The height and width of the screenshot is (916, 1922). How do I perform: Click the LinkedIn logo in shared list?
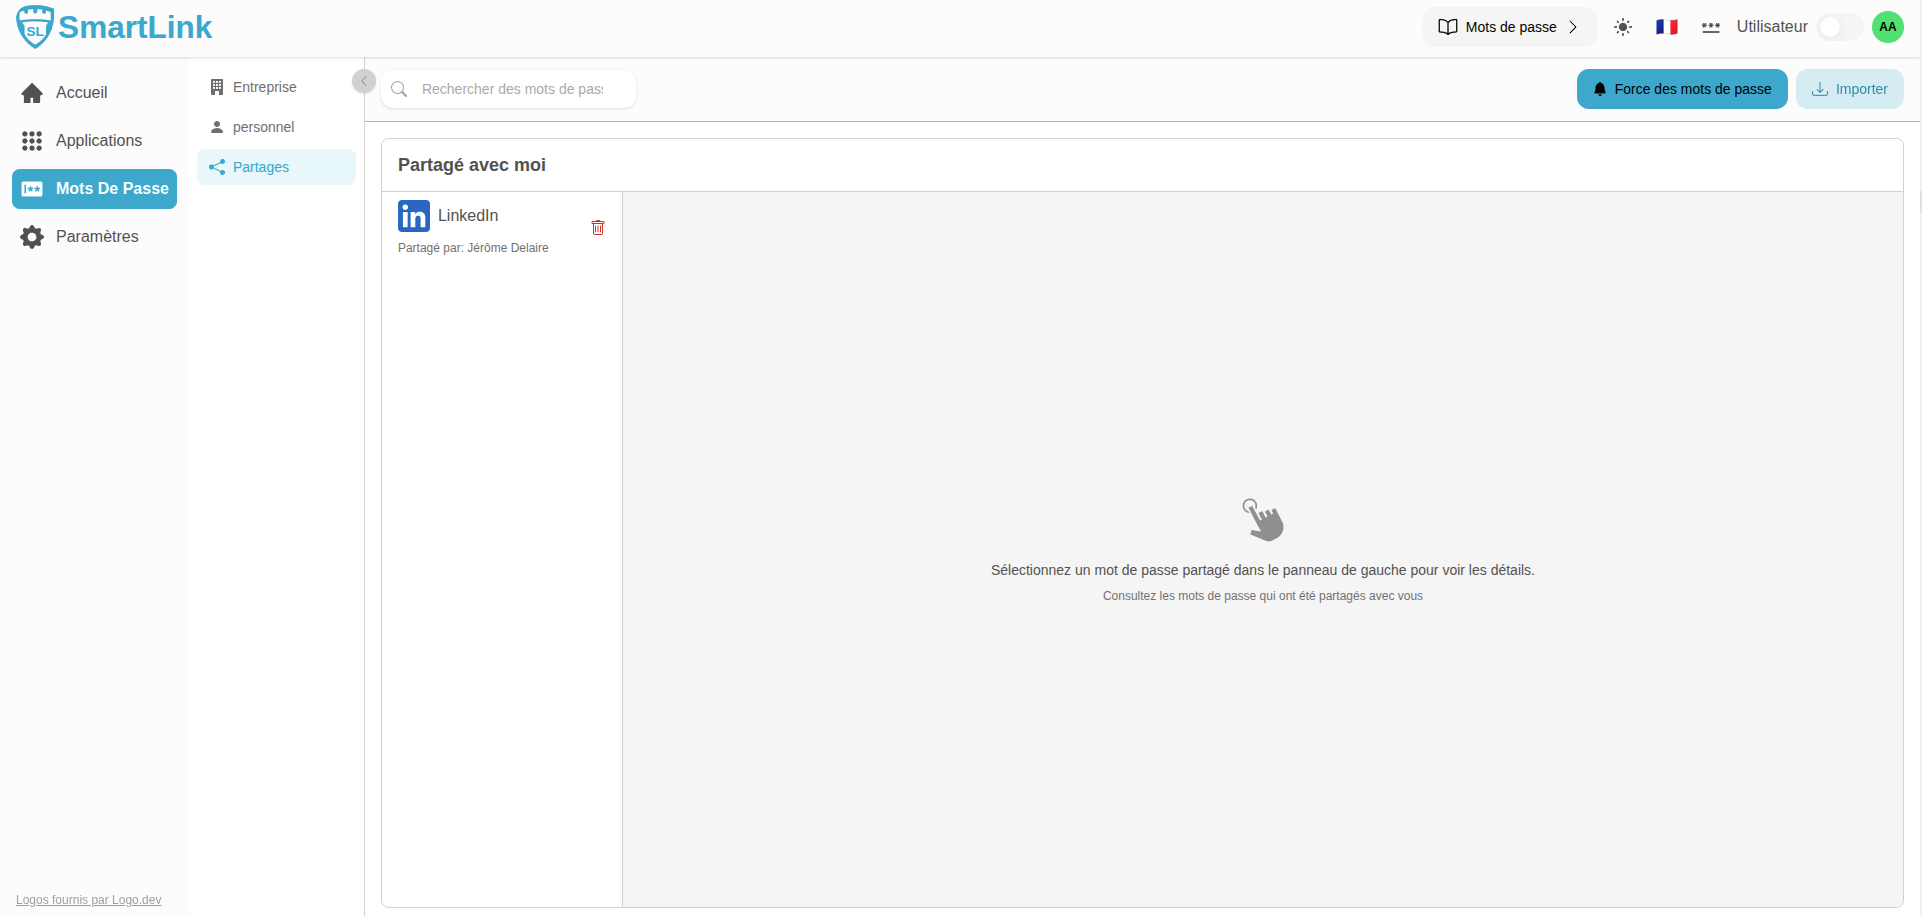414,216
